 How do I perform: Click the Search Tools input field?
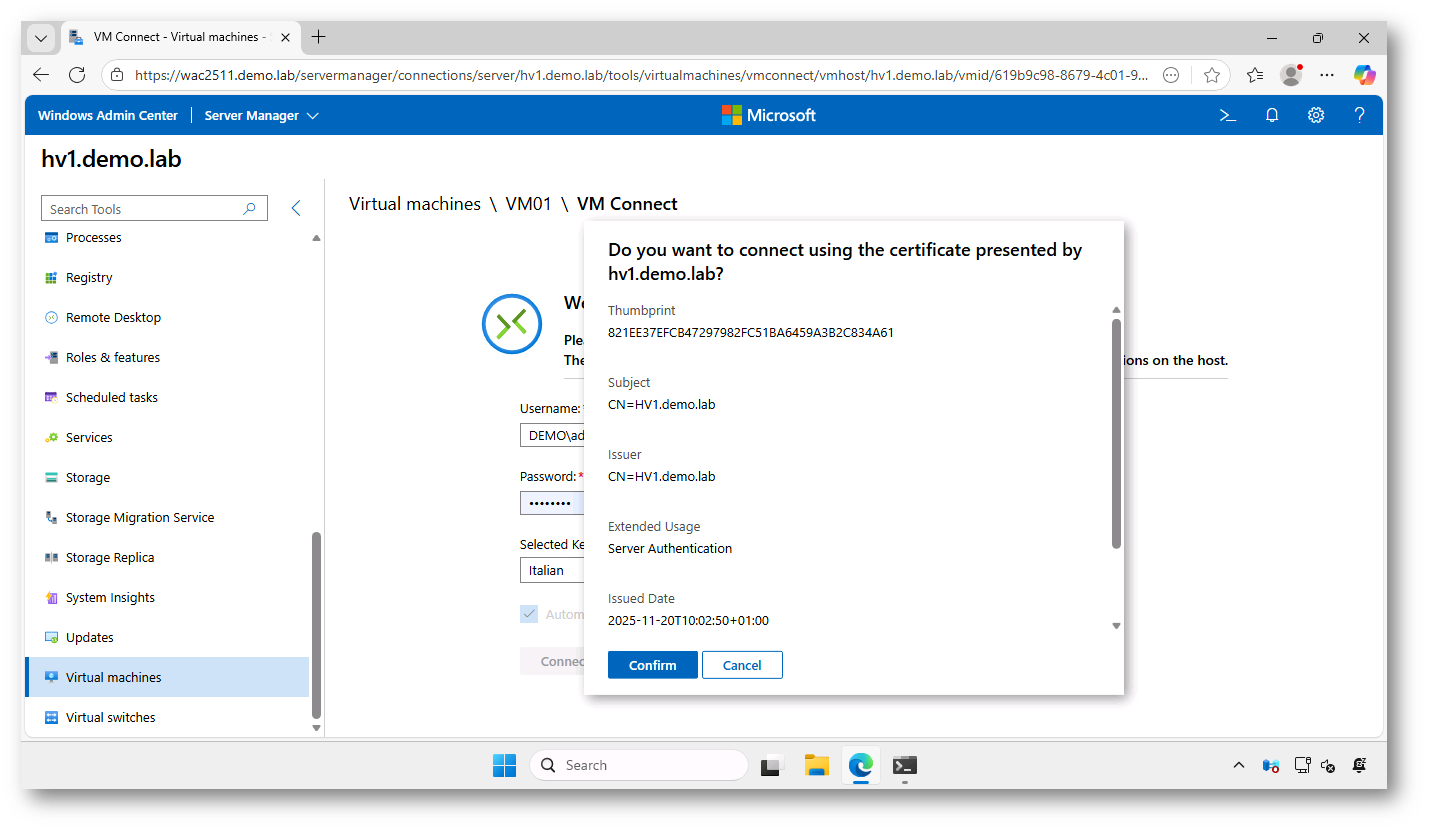coord(145,209)
